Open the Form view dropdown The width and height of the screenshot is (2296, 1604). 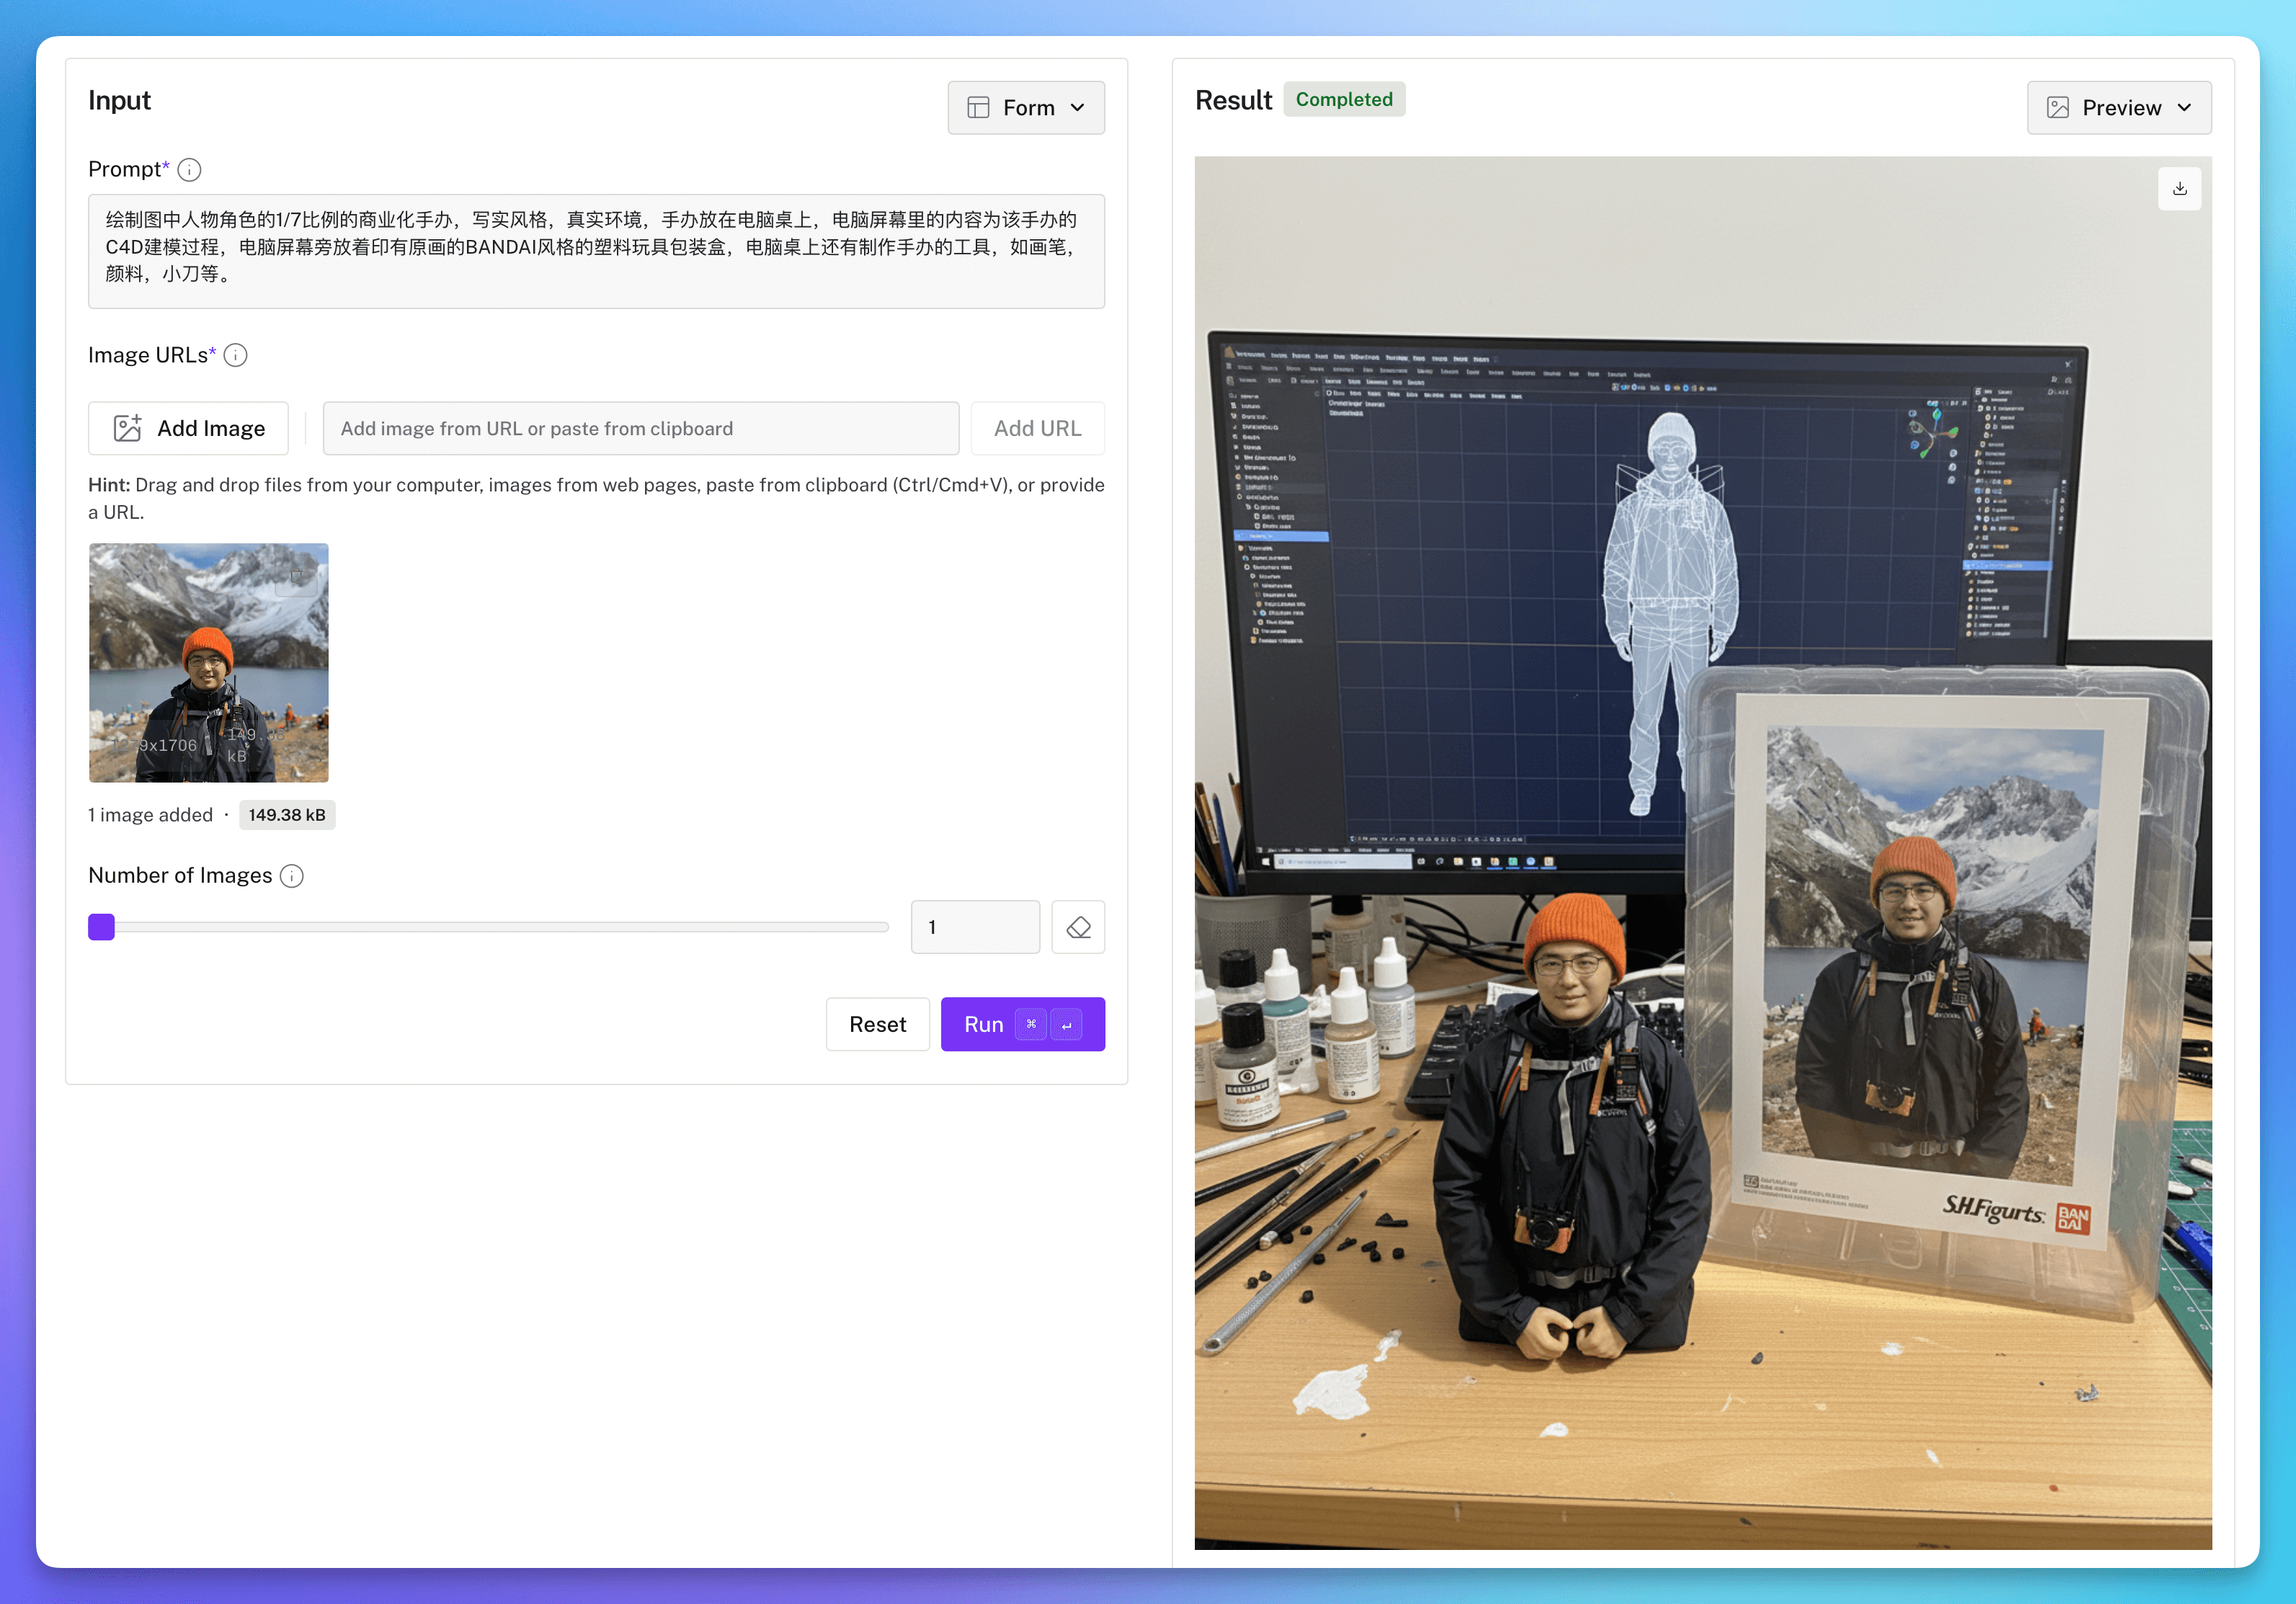click(x=1026, y=108)
